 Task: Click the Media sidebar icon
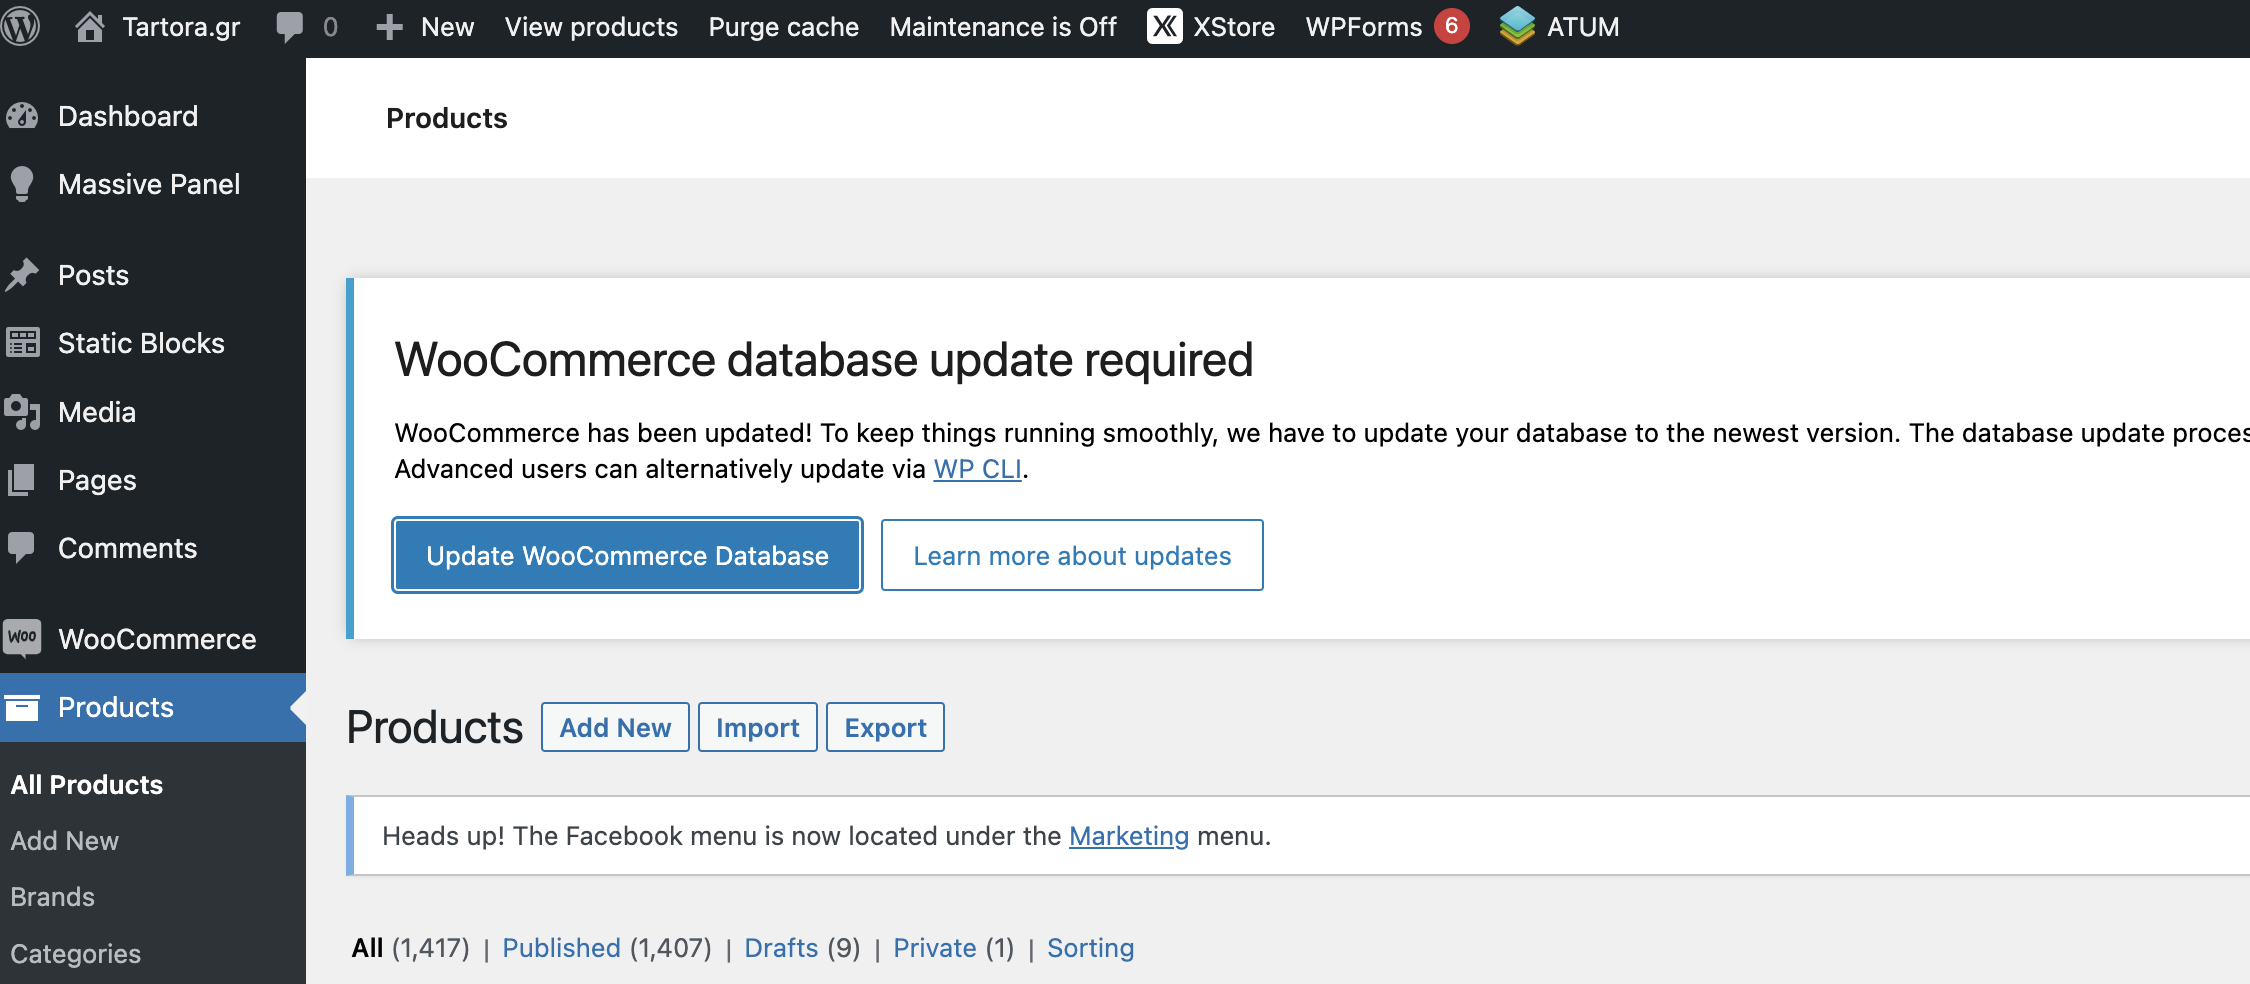click(x=22, y=412)
